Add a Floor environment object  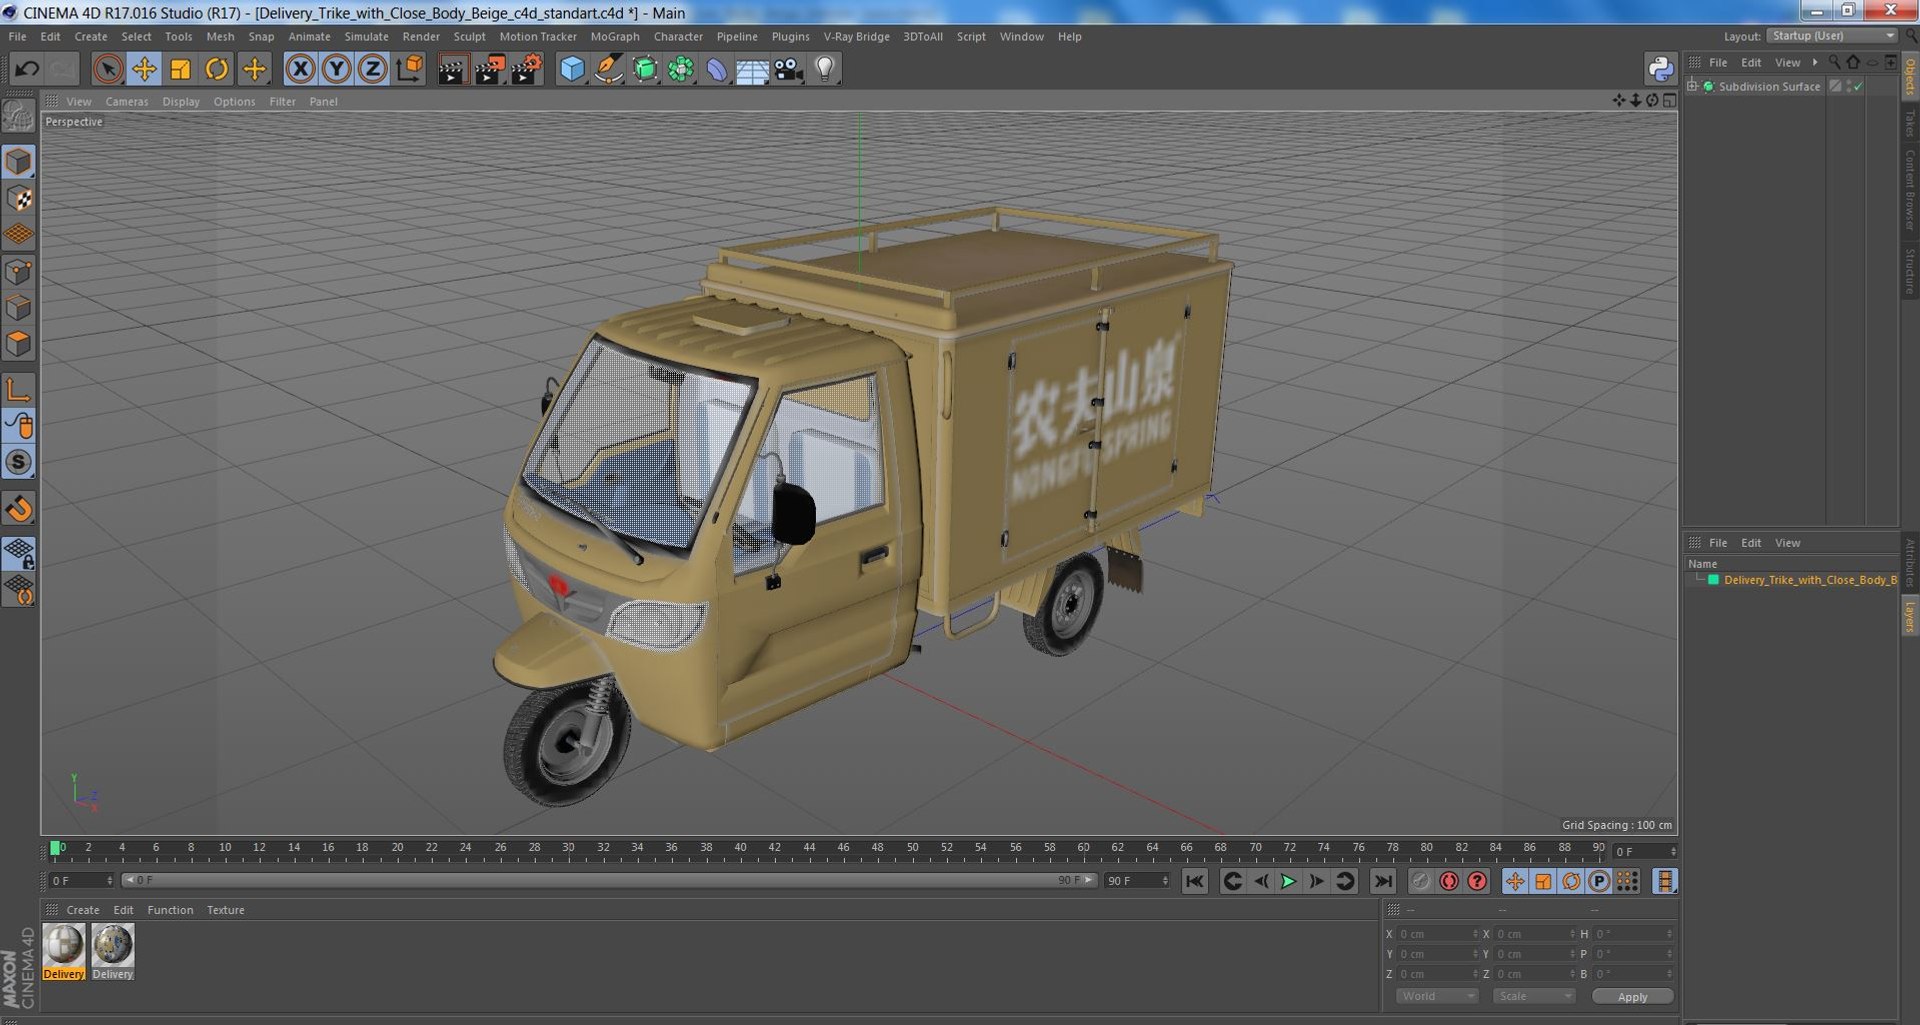752,69
